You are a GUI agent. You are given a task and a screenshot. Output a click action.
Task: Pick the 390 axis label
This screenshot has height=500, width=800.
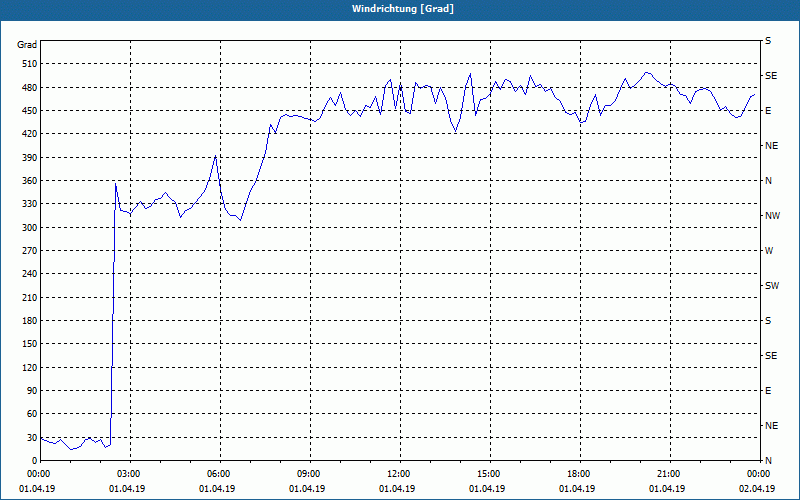[x=30, y=158]
